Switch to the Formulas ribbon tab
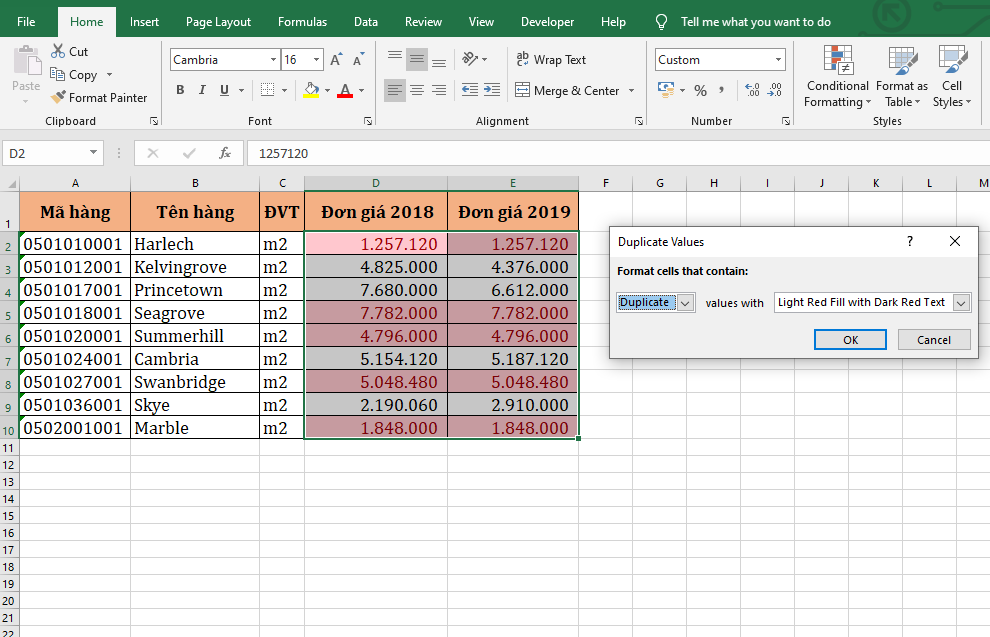 pos(302,22)
